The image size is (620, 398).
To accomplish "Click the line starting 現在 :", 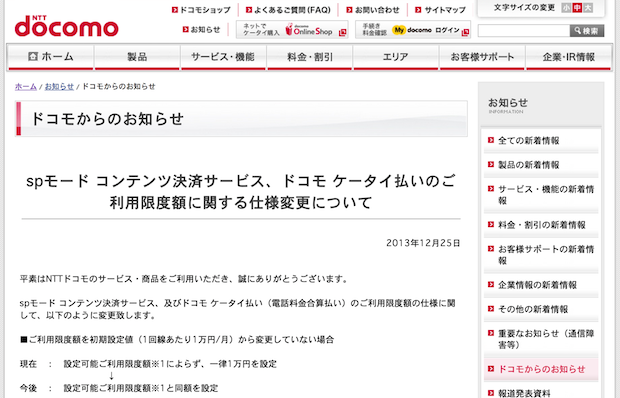I will click(148, 364).
